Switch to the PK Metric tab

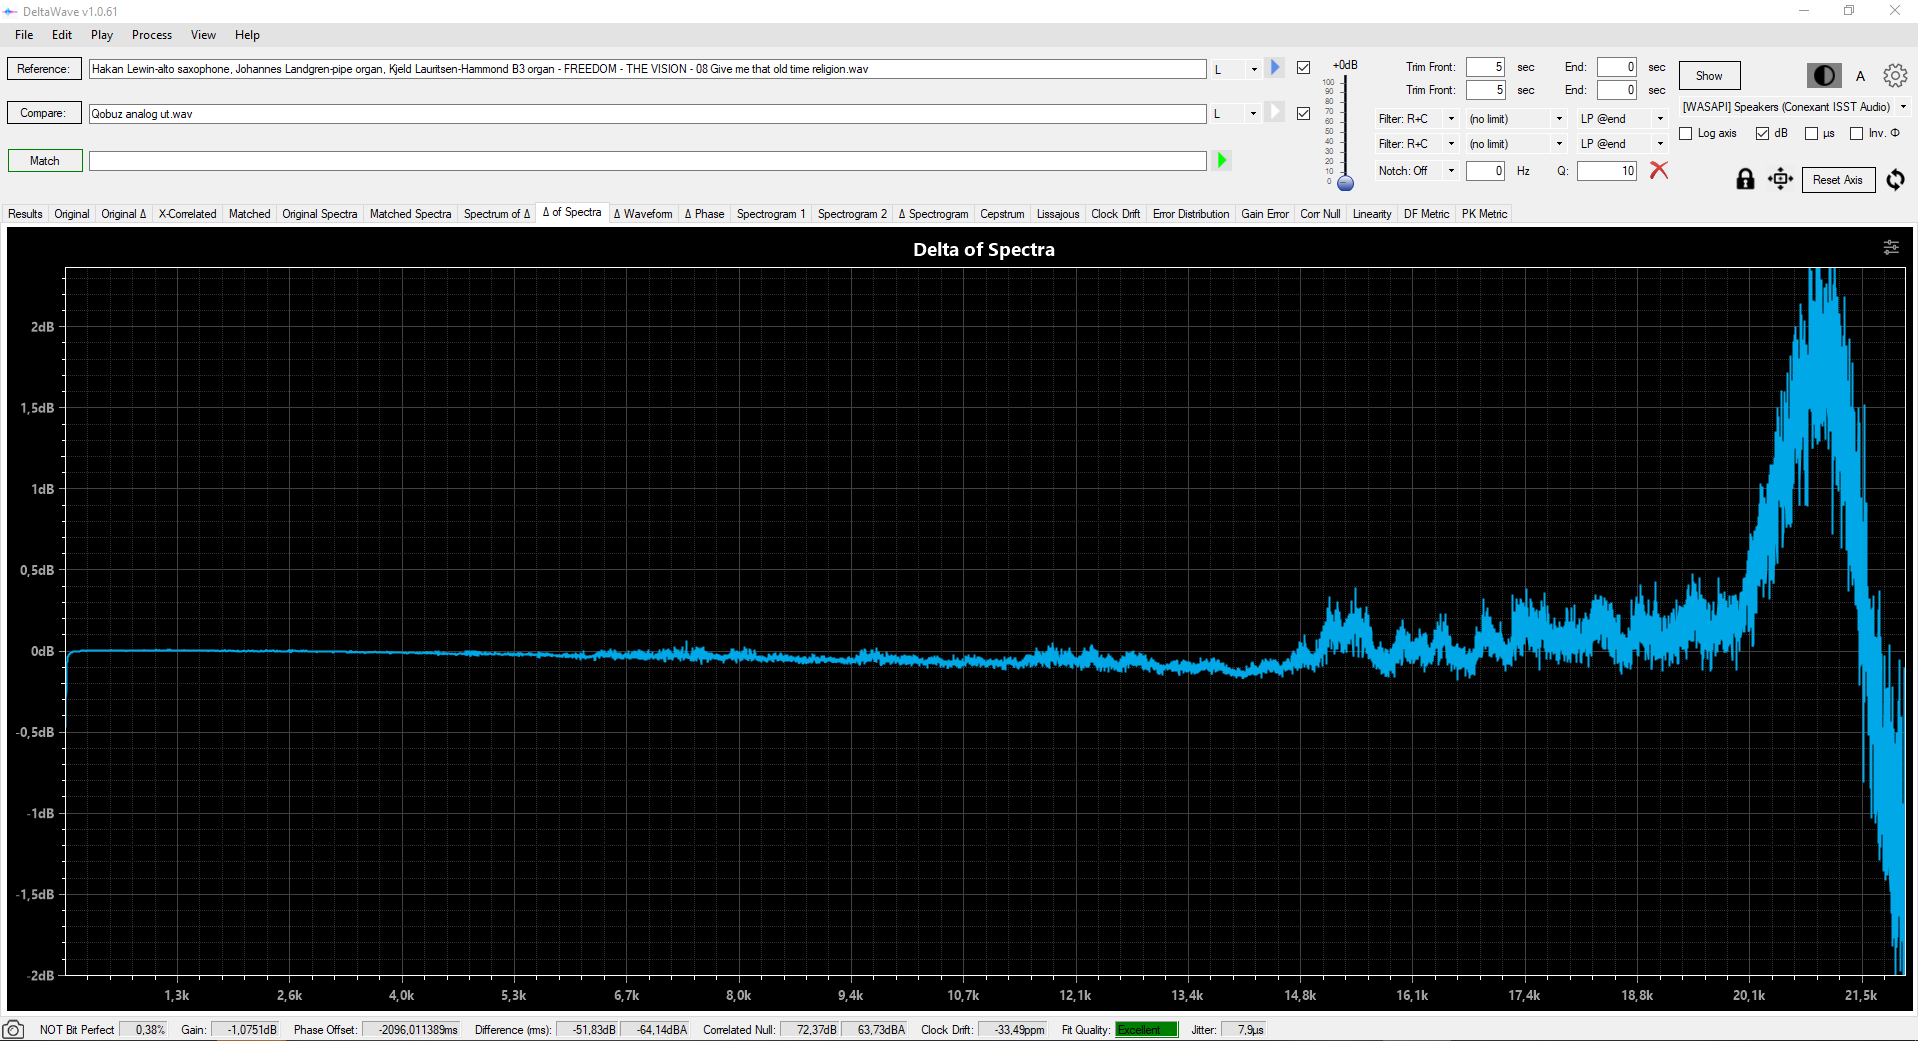[1484, 213]
